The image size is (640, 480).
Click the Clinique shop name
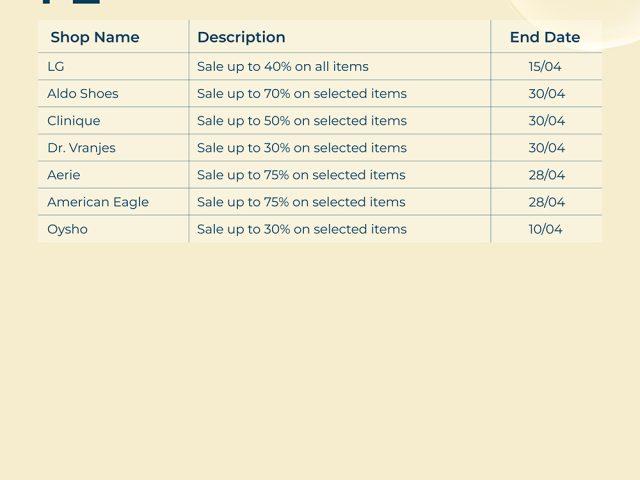click(74, 121)
